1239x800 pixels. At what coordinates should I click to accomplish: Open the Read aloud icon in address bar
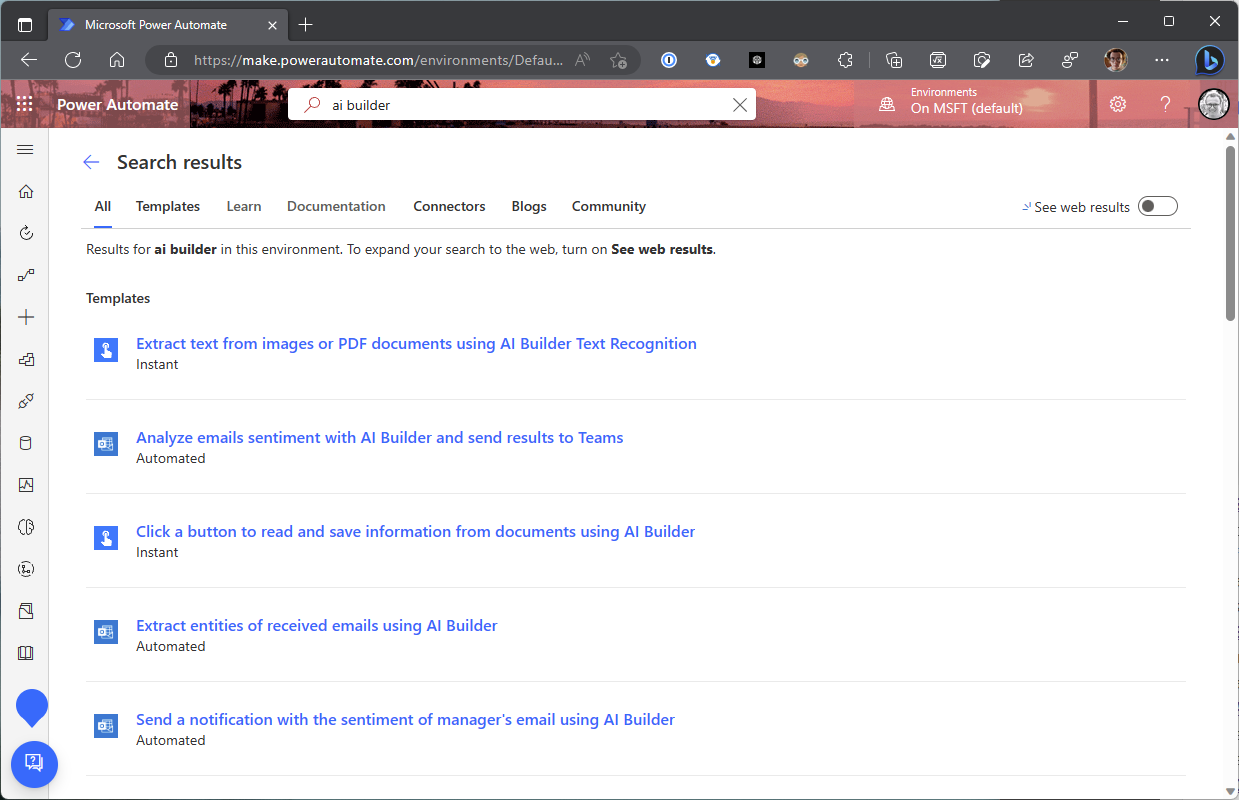point(583,60)
